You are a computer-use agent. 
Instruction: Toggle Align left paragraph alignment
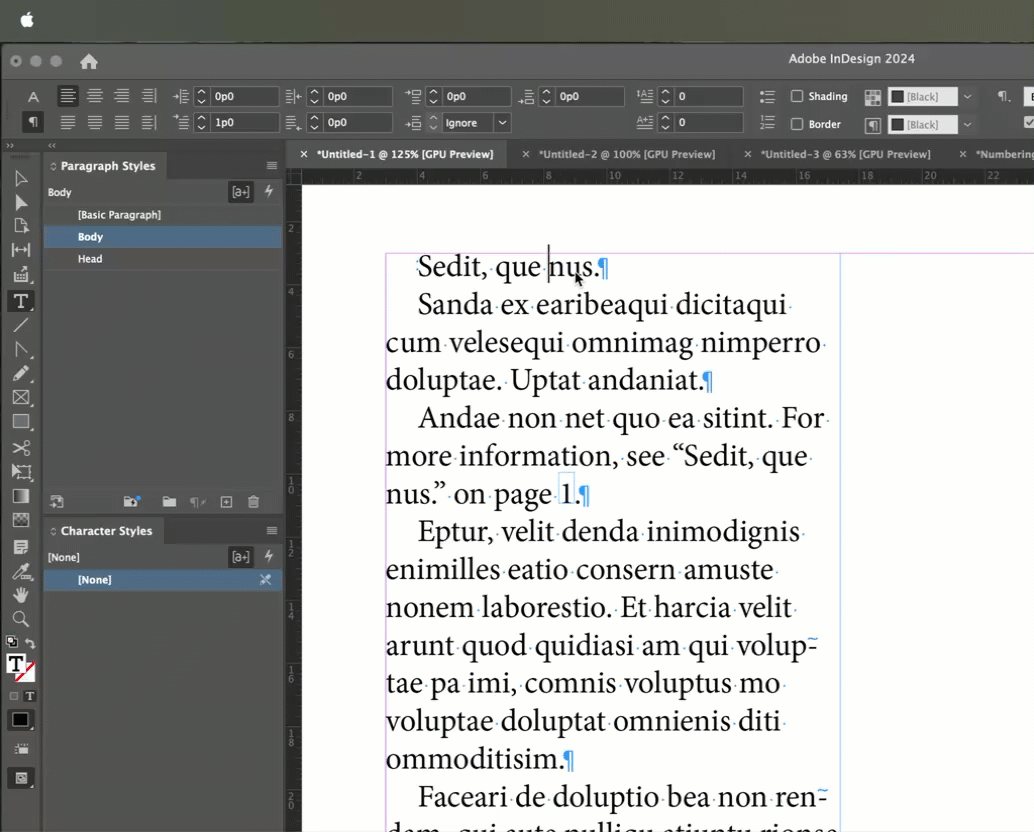click(67, 96)
